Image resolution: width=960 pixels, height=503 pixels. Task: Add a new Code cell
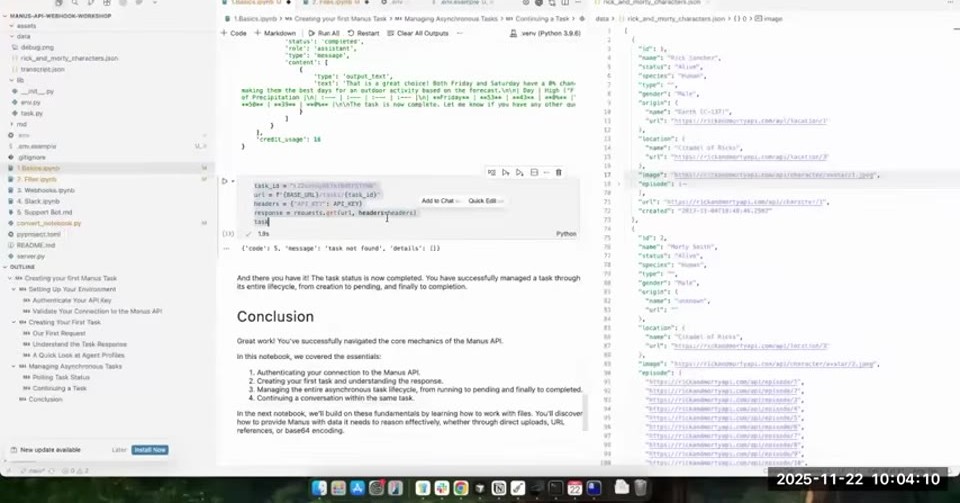pos(234,33)
